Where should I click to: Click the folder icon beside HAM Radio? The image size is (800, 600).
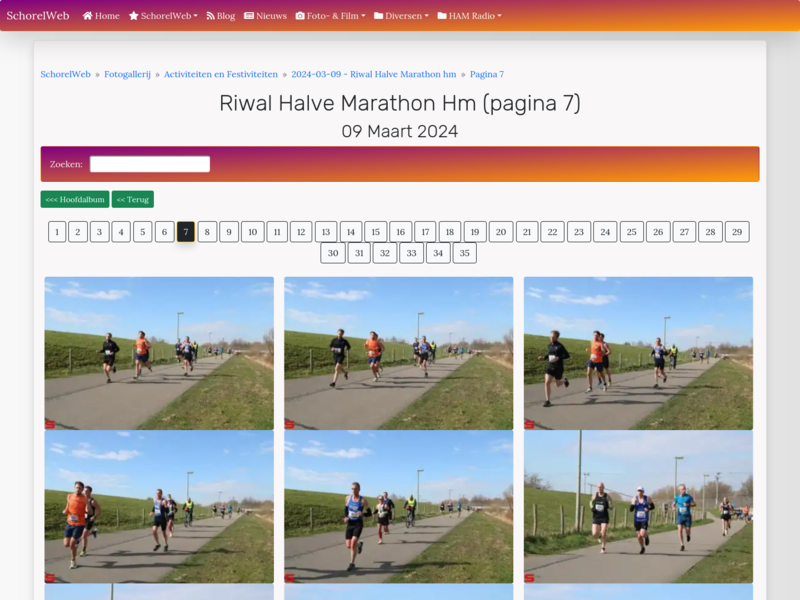(x=442, y=16)
